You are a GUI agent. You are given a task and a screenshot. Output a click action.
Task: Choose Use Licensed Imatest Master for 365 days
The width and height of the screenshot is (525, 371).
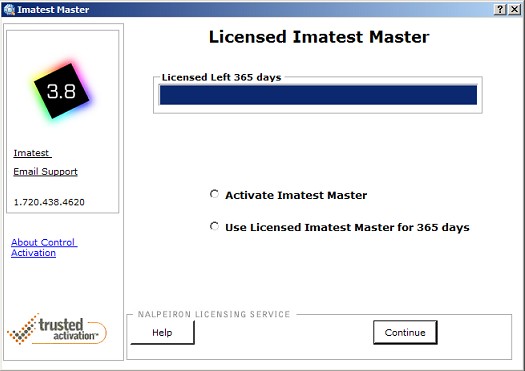coord(214,227)
